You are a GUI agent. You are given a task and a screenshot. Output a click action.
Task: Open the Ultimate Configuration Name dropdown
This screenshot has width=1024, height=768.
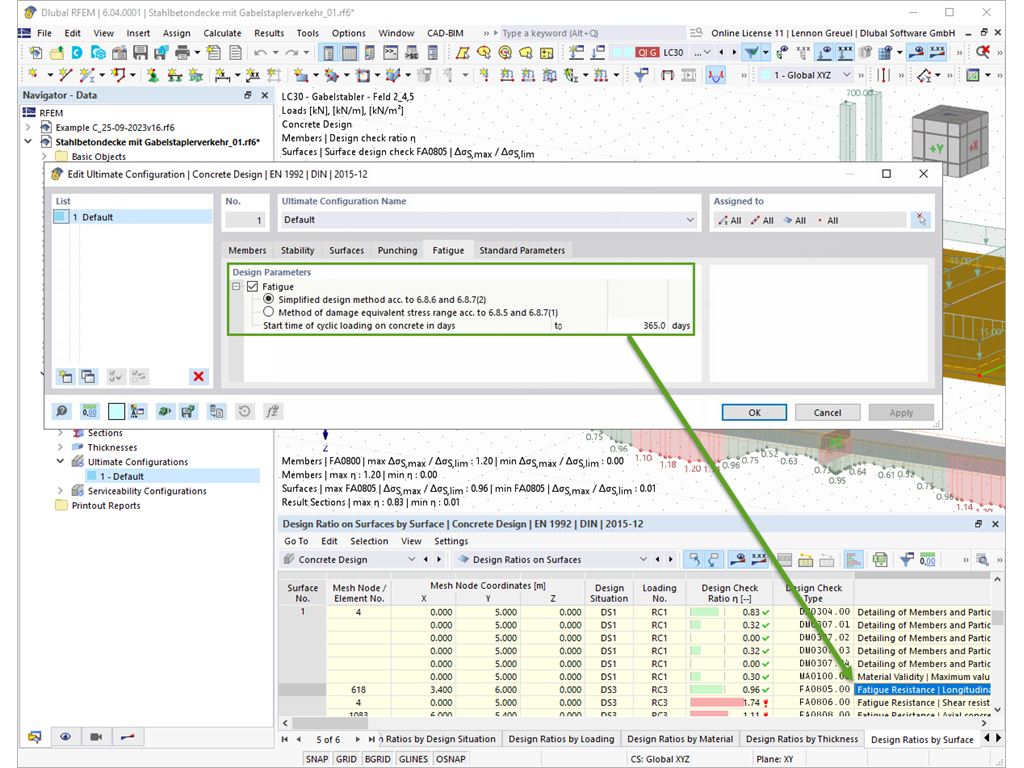(690, 220)
